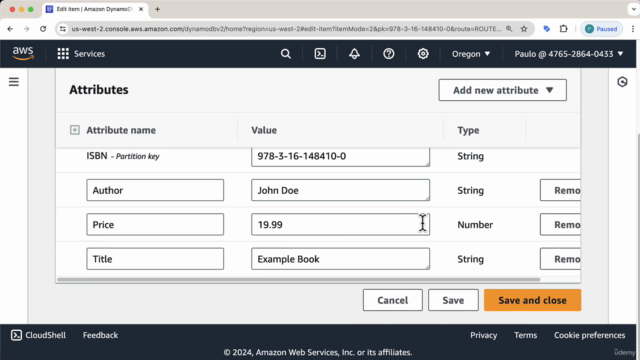Edit the Price attribute name field
The height and width of the screenshot is (360, 640).
(x=155, y=224)
